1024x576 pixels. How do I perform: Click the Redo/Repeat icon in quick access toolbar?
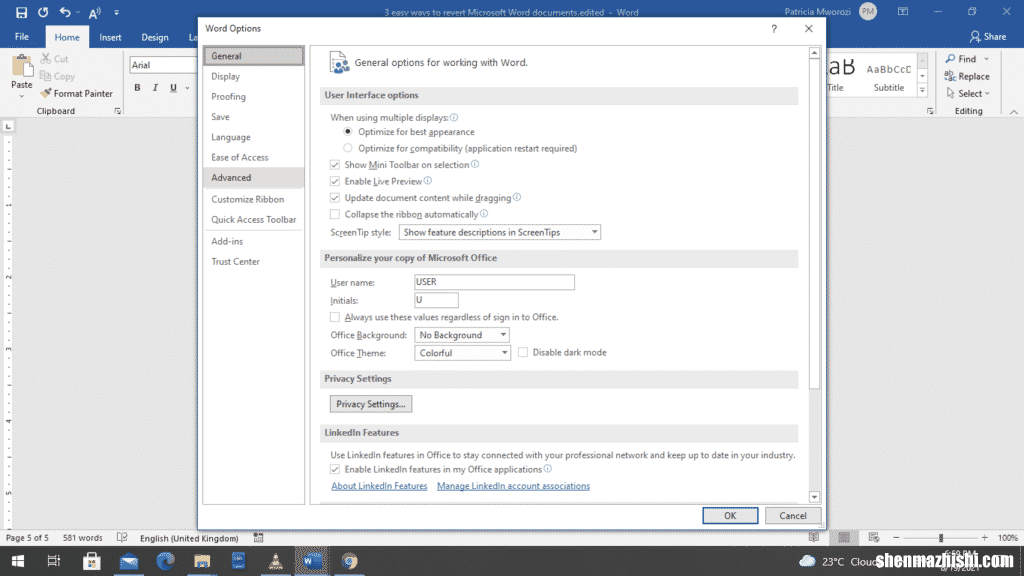pos(43,12)
